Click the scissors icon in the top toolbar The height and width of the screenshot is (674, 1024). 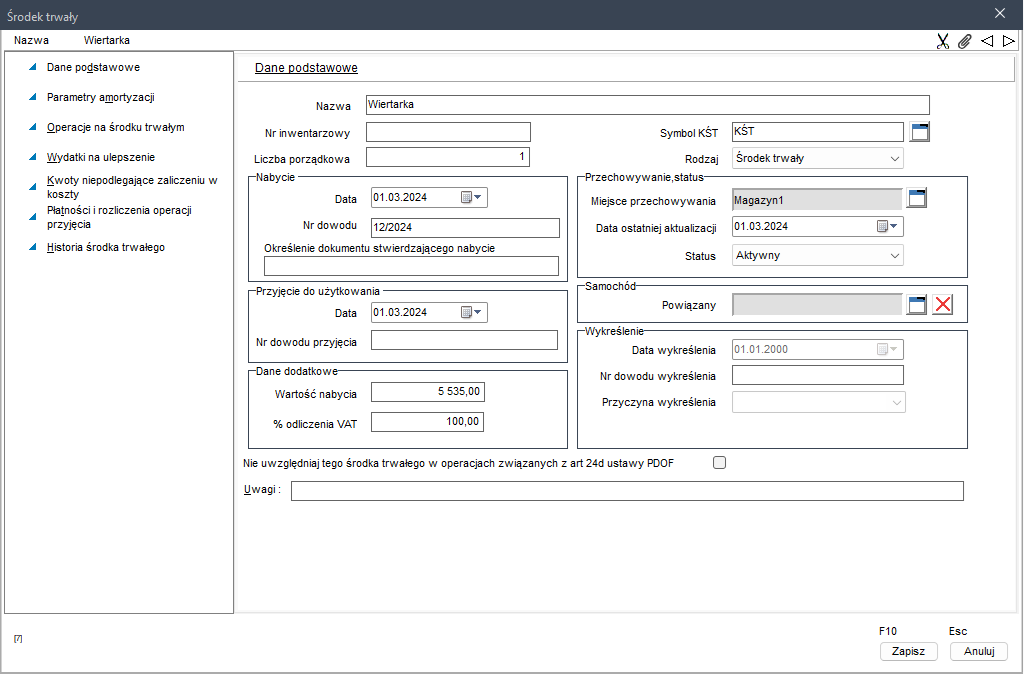click(942, 41)
